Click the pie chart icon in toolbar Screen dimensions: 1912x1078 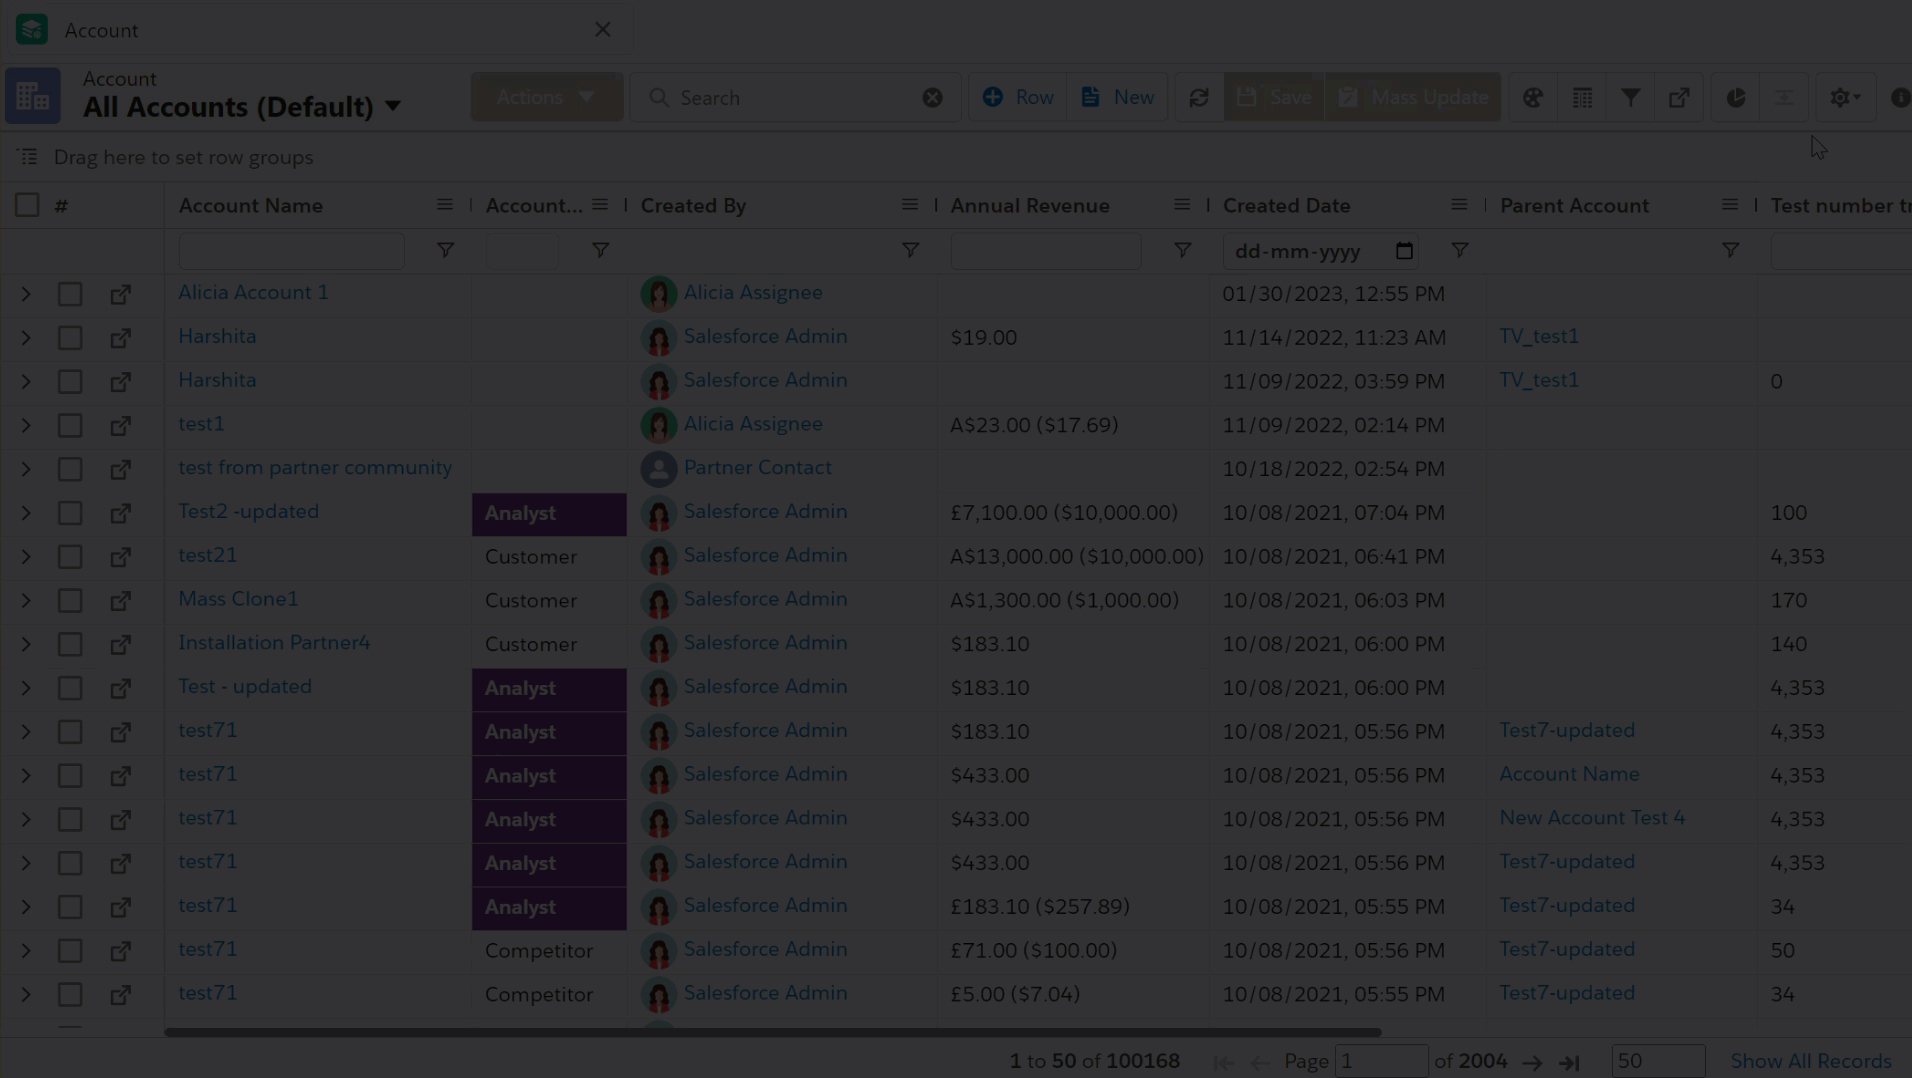tap(1735, 97)
